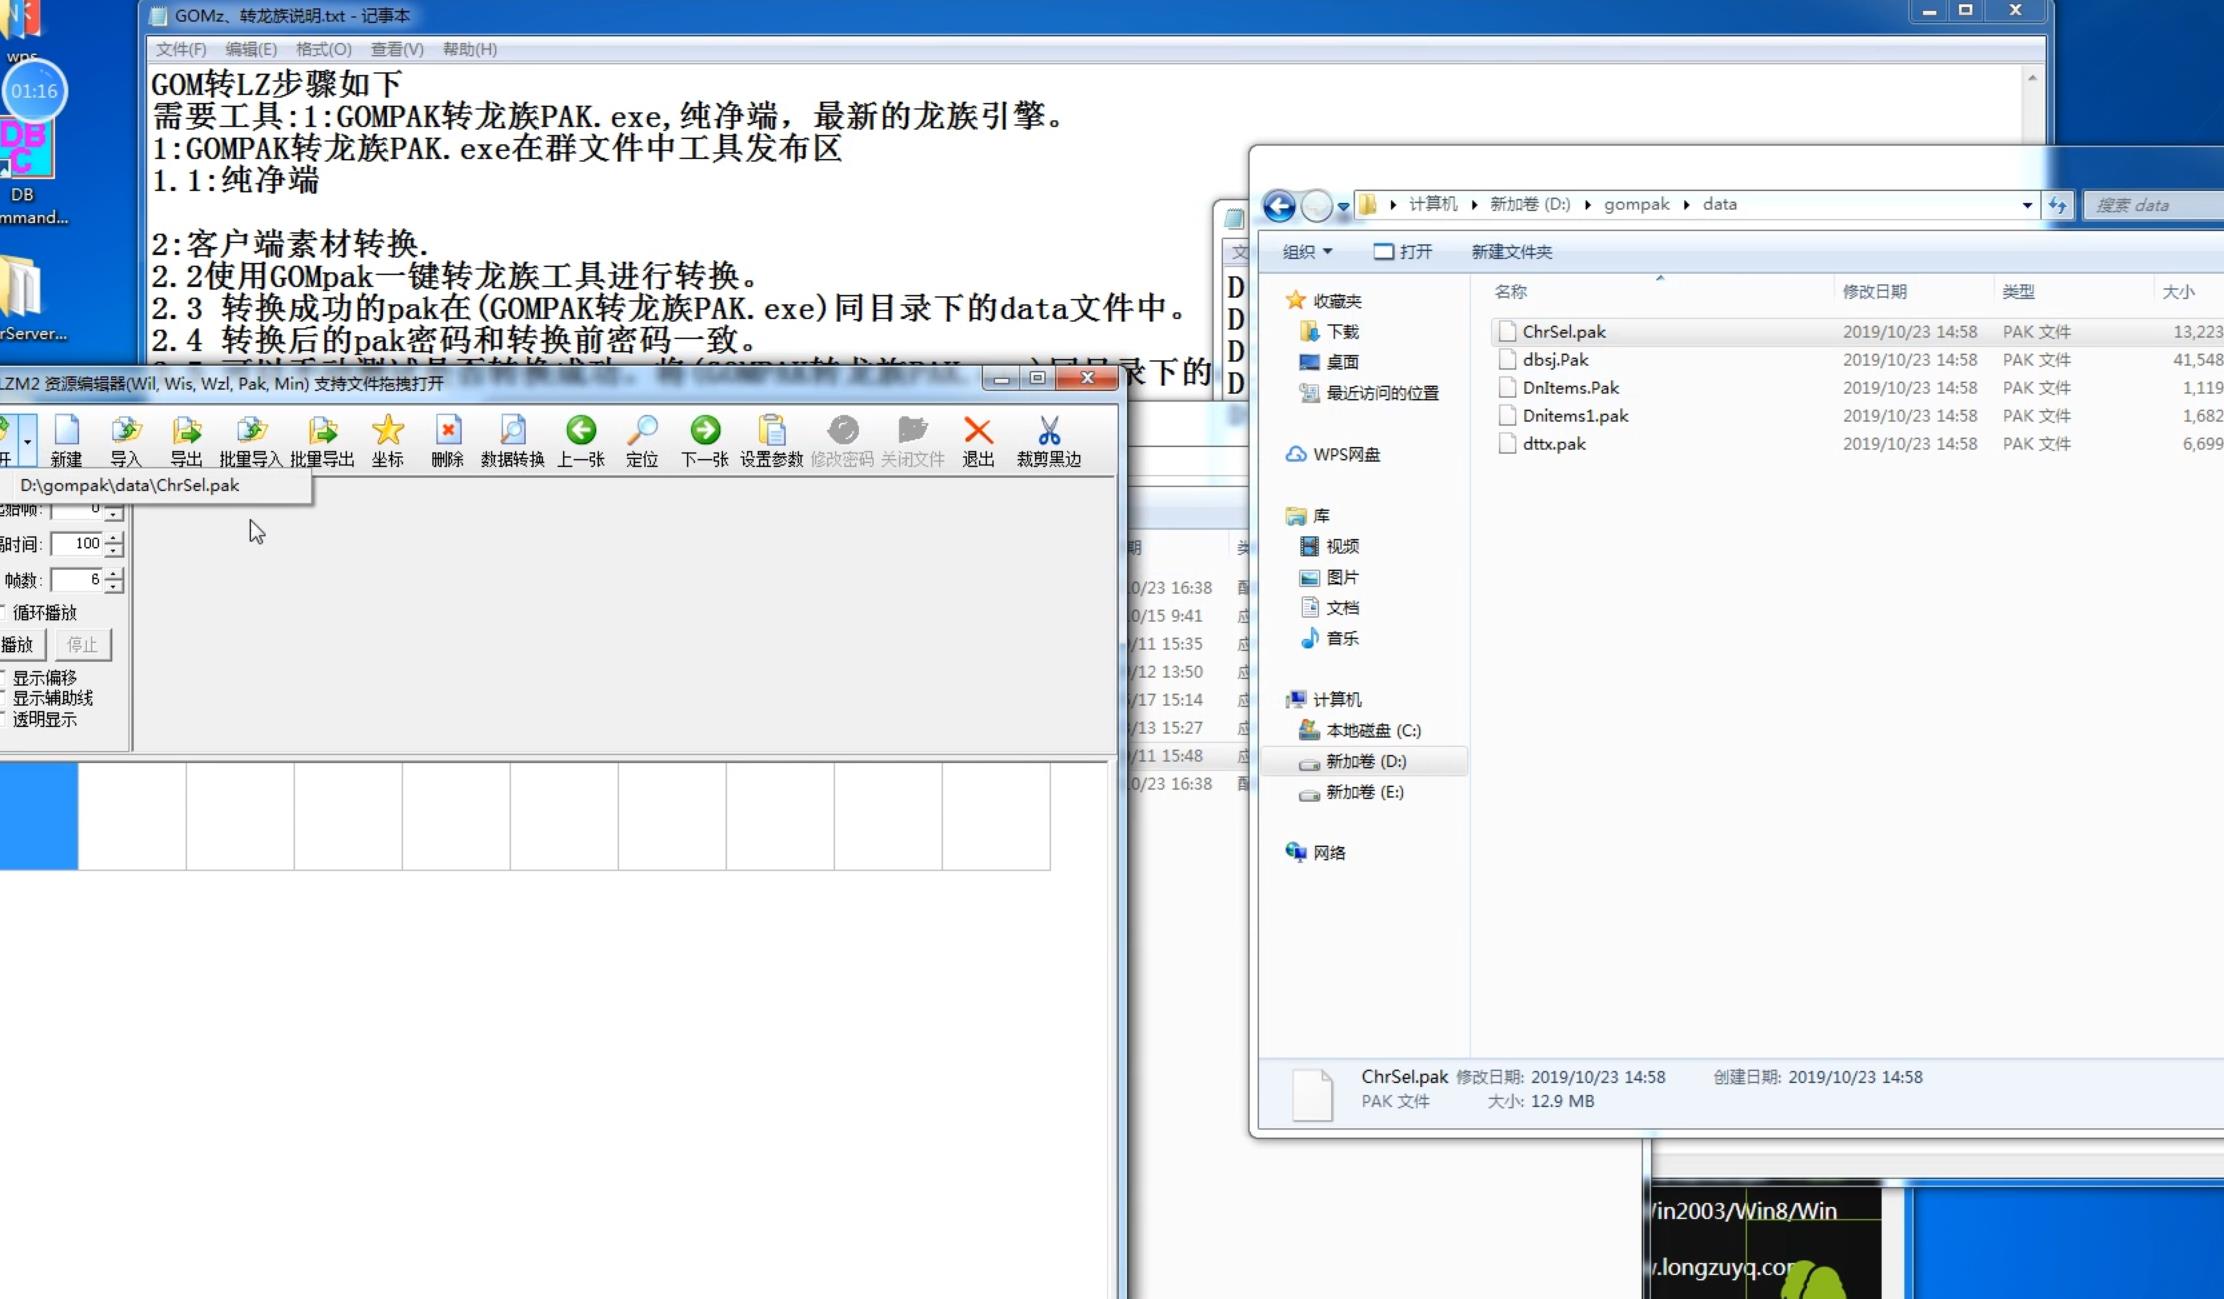Click the 退出 red X exit icon
This screenshot has height=1299, width=2224.
coord(978,441)
